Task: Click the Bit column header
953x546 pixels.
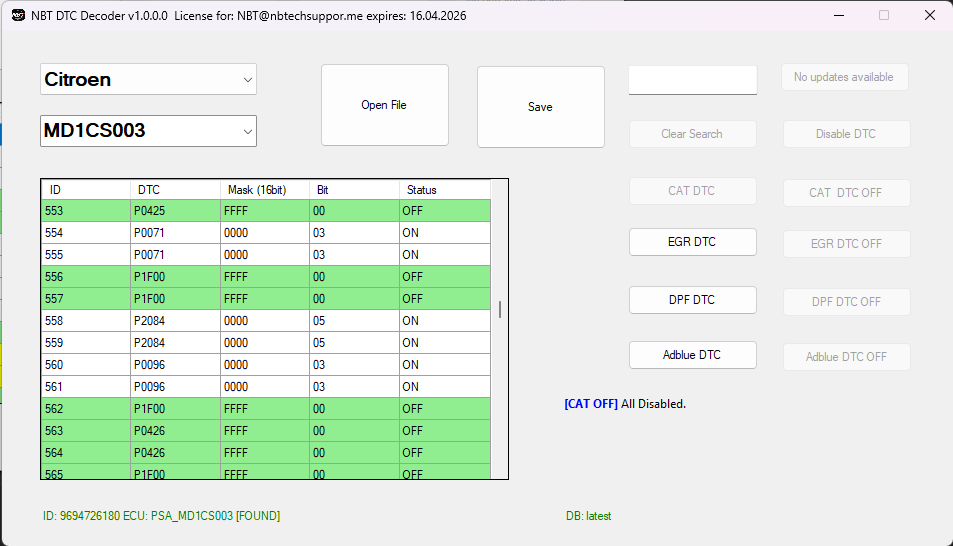Action: tap(354, 190)
